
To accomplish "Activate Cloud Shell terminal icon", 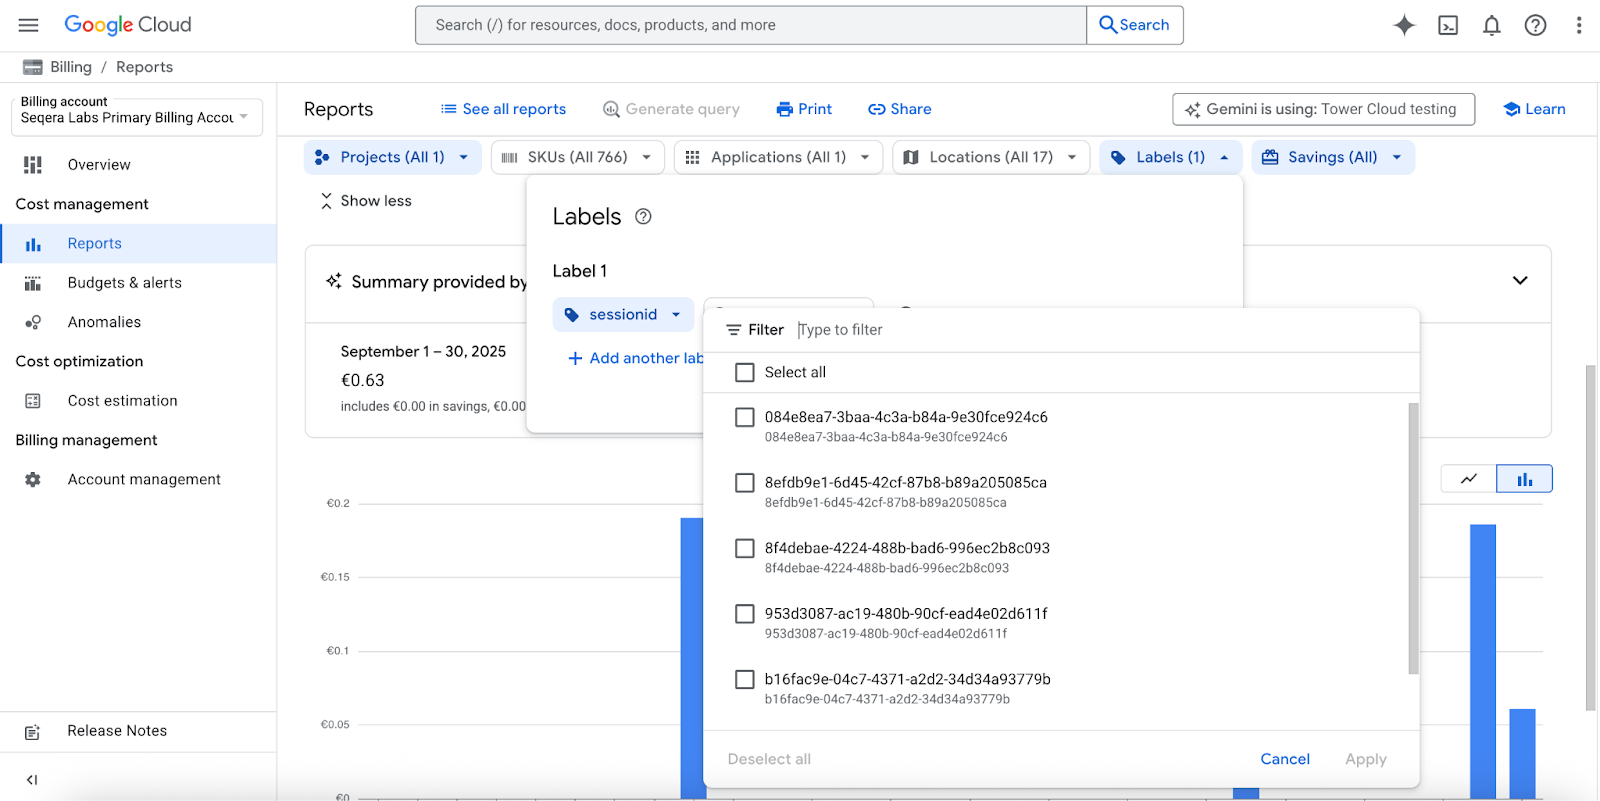I will 1448,25.
